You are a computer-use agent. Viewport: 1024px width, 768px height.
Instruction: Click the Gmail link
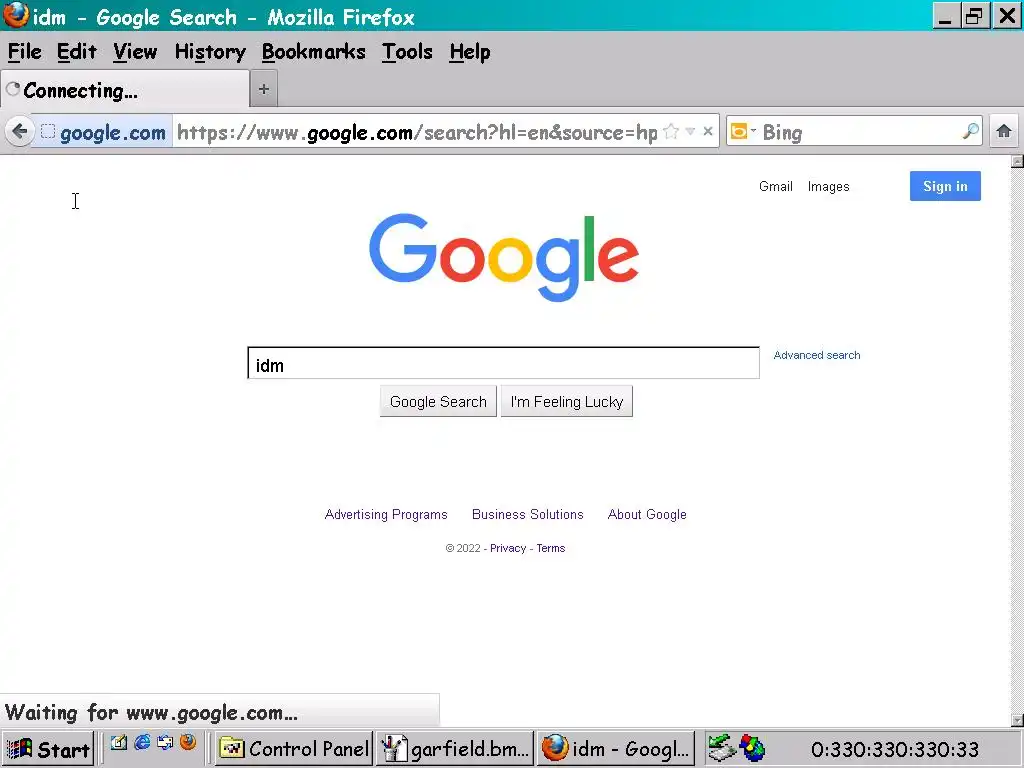point(775,187)
